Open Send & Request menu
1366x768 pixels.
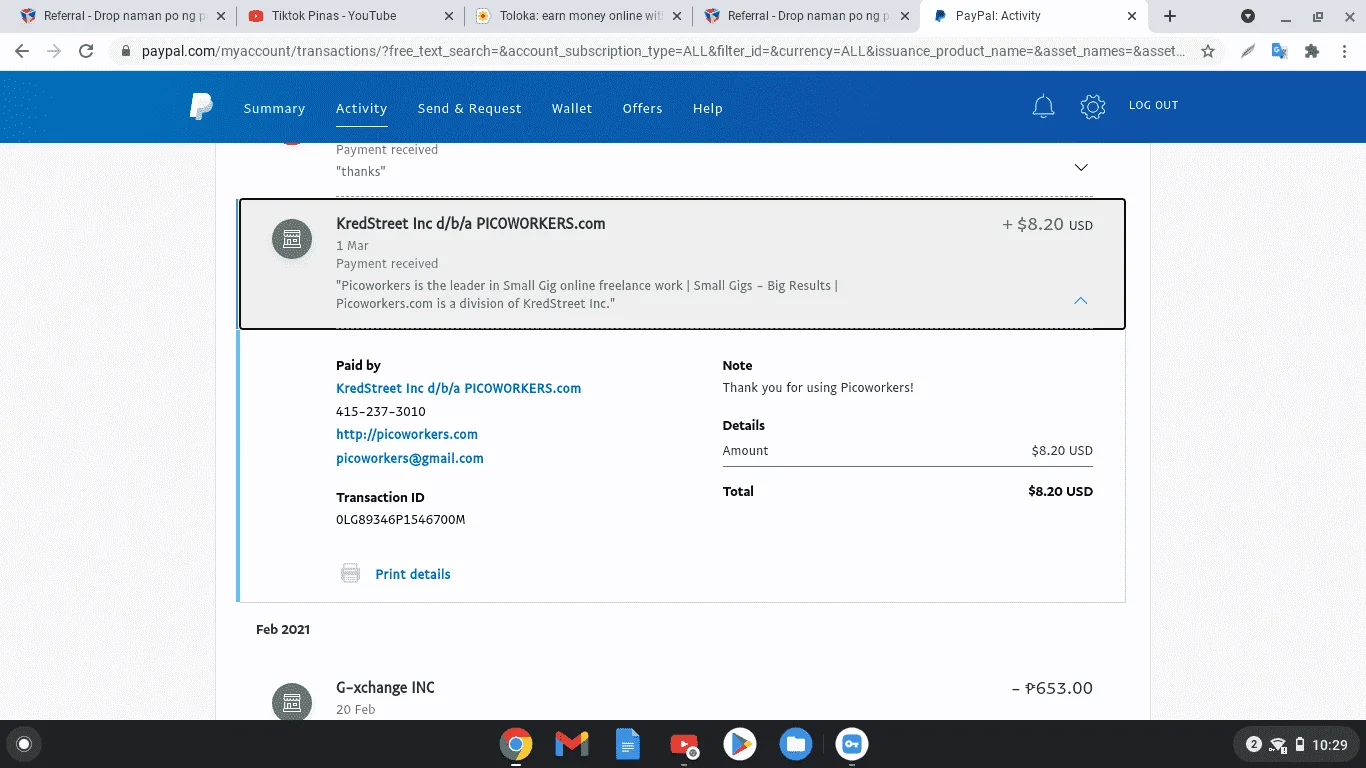[469, 108]
